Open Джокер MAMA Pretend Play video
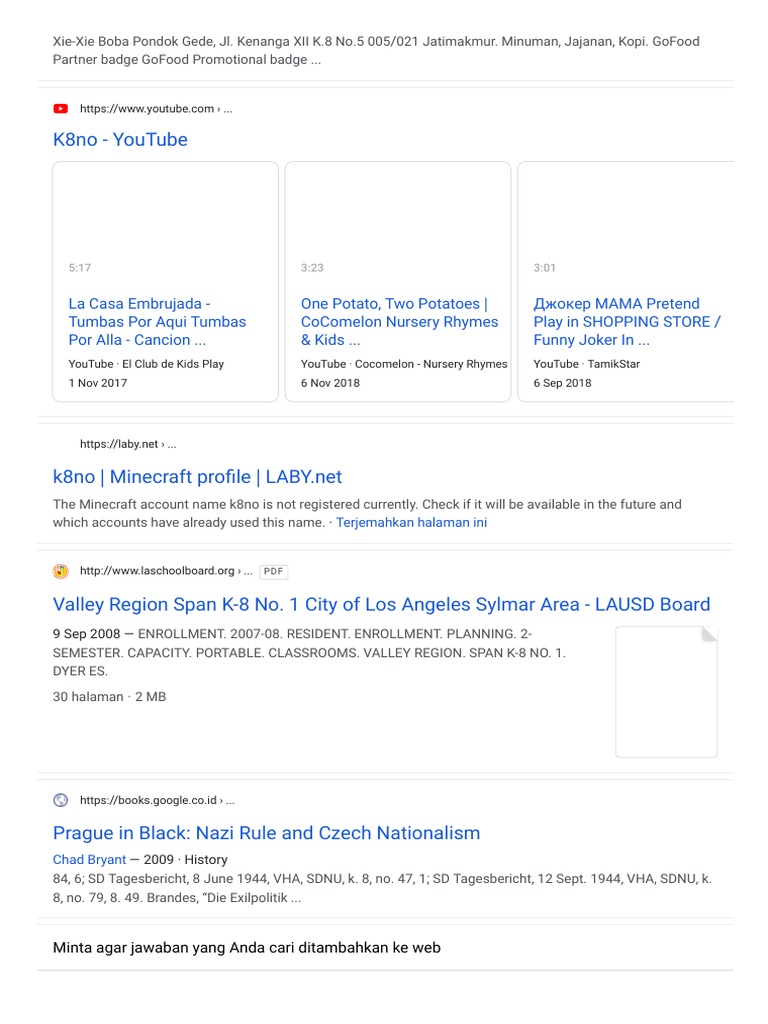Viewport: 768px width, 1024px height. click(x=626, y=321)
